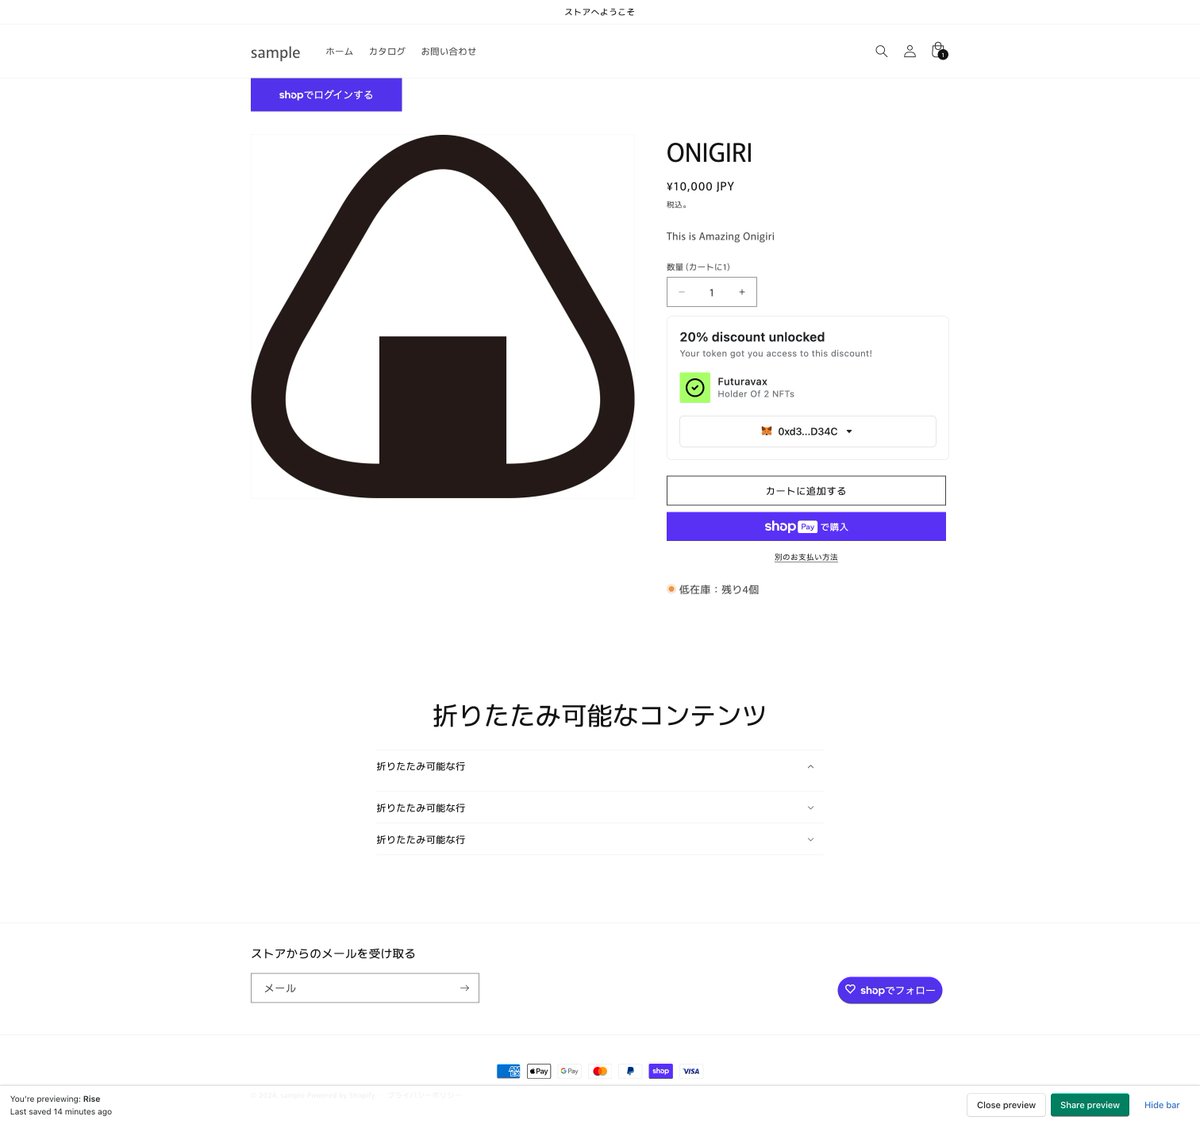1200x1124 pixels.
Task: Open the カタログ navigation menu
Action: point(386,51)
